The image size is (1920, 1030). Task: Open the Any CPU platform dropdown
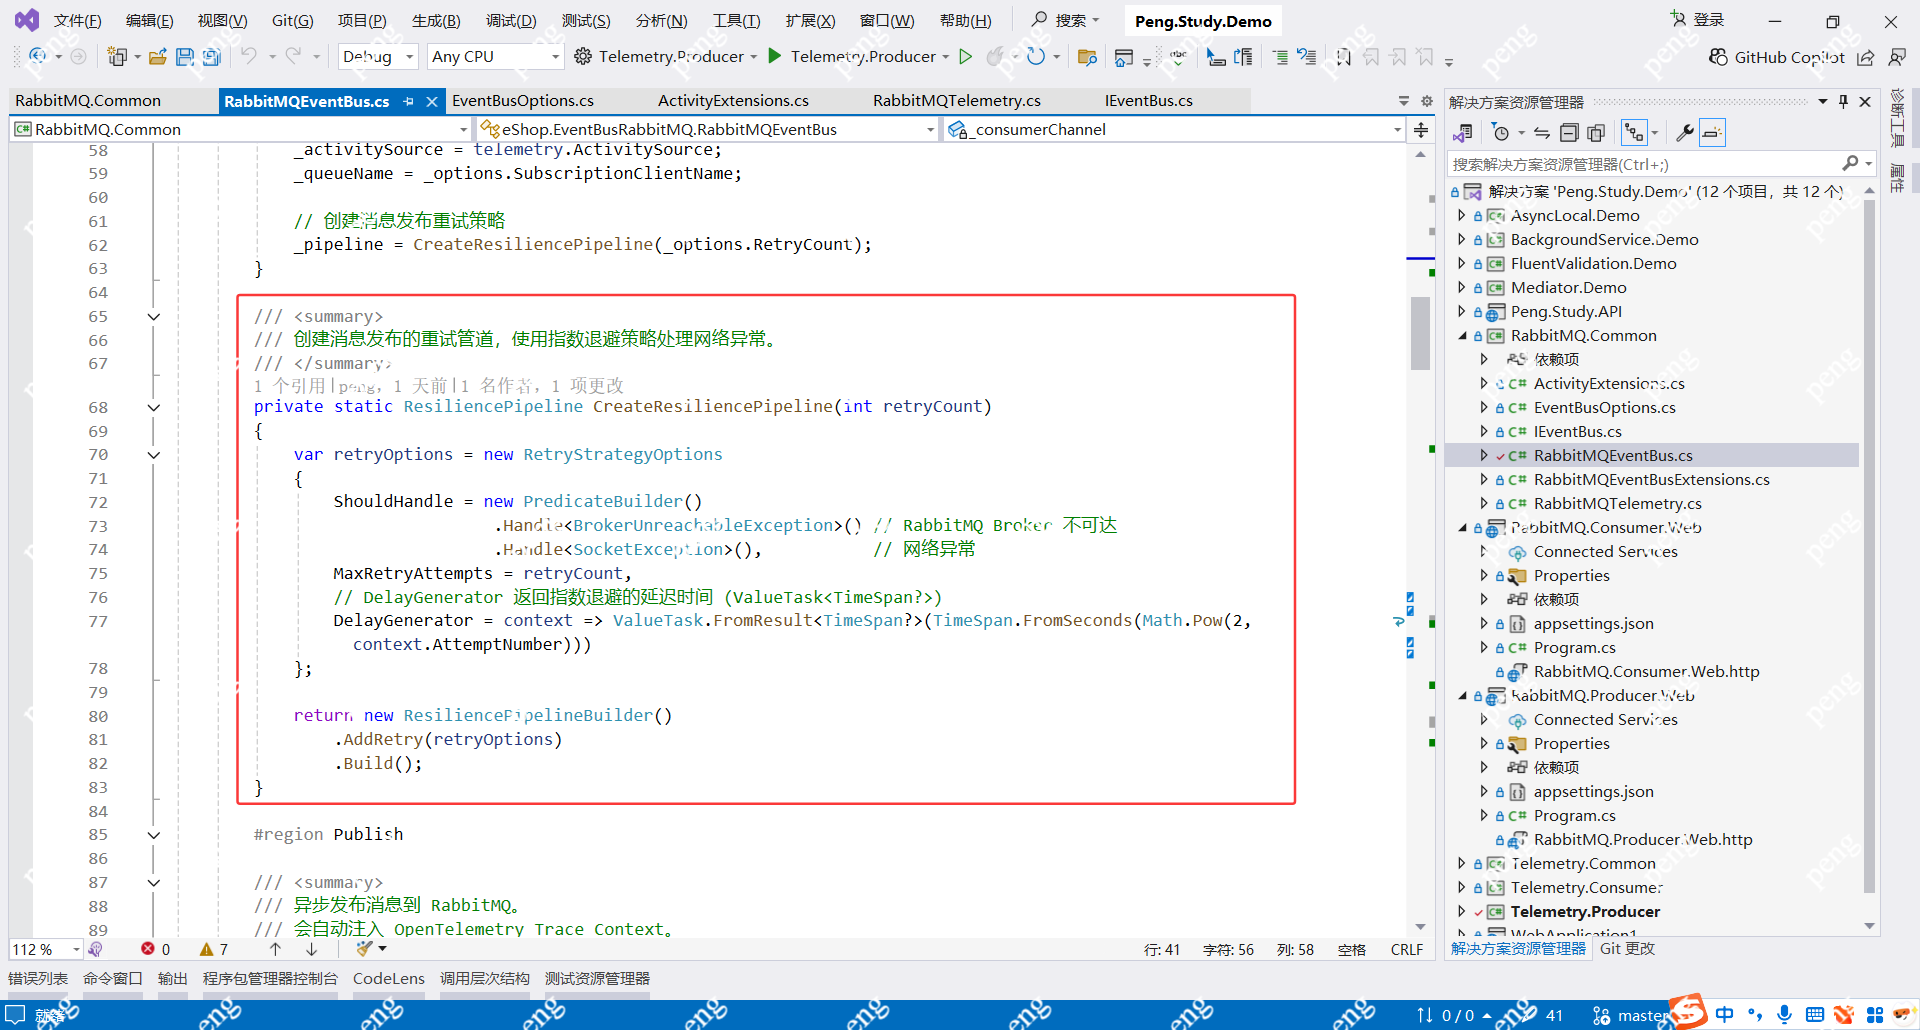[x=495, y=57]
